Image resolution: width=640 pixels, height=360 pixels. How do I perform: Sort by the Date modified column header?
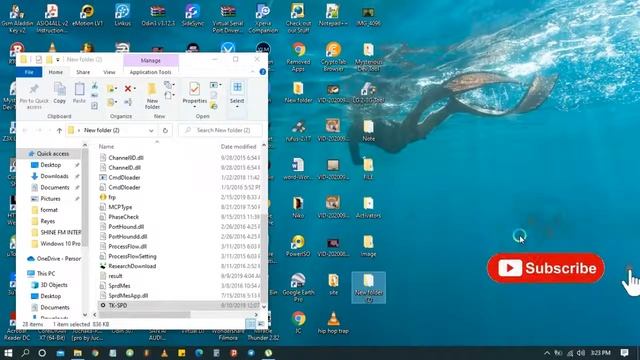click(239, 147)
